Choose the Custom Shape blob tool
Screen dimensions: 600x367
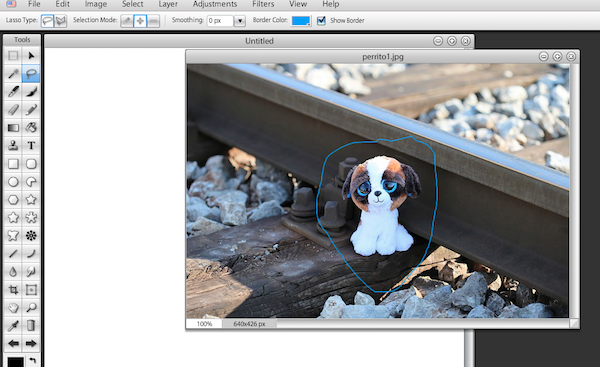coord(13,236)
